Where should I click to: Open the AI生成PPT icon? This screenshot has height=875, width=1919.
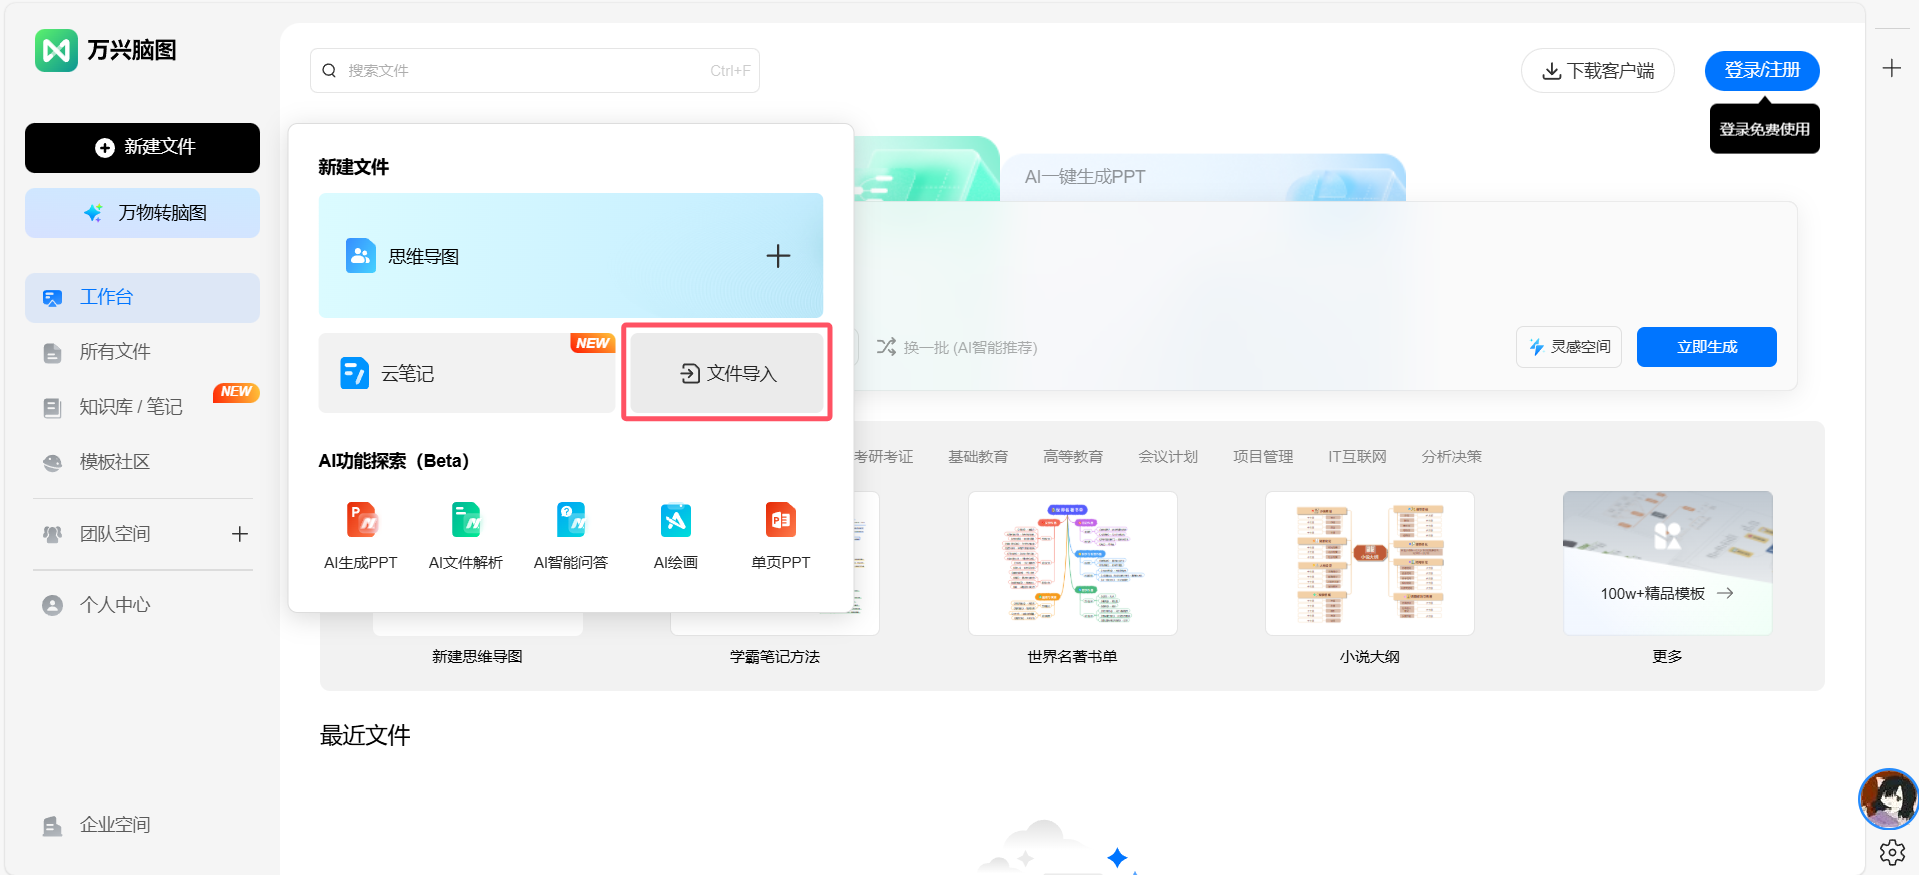click(361, 521)
